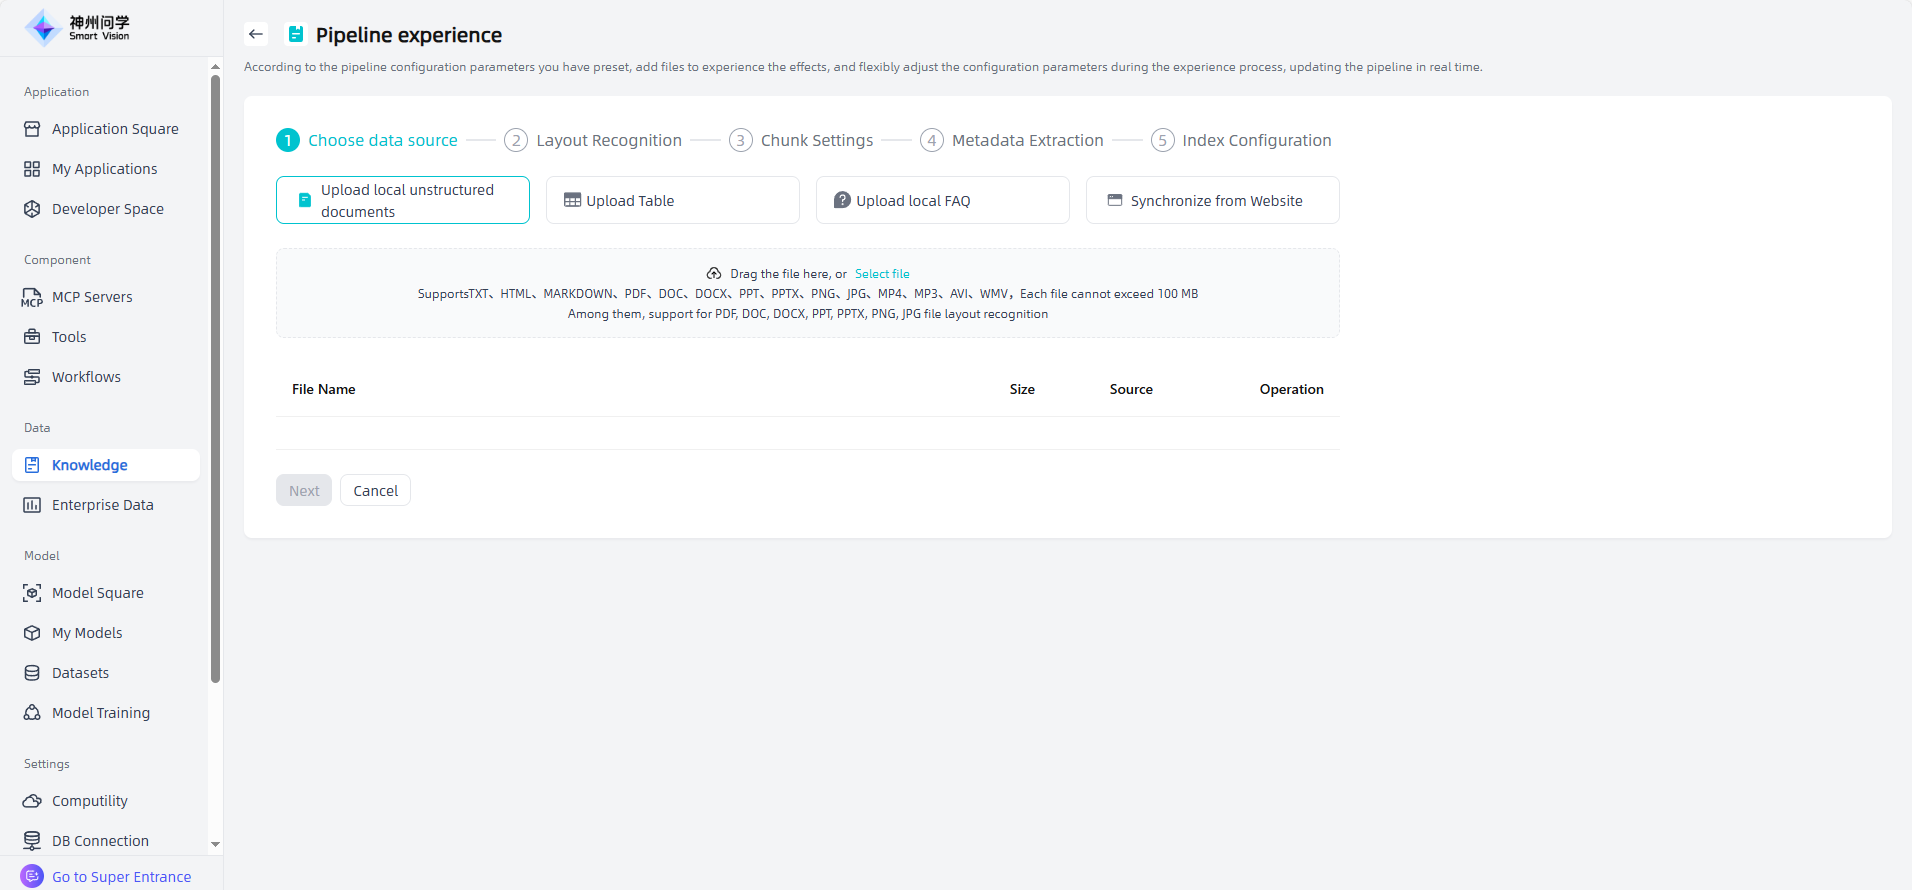Viewport: 1912px width, 890px height.
Task: Pick the Upload local FAQ option
Action: click(942, 200)
